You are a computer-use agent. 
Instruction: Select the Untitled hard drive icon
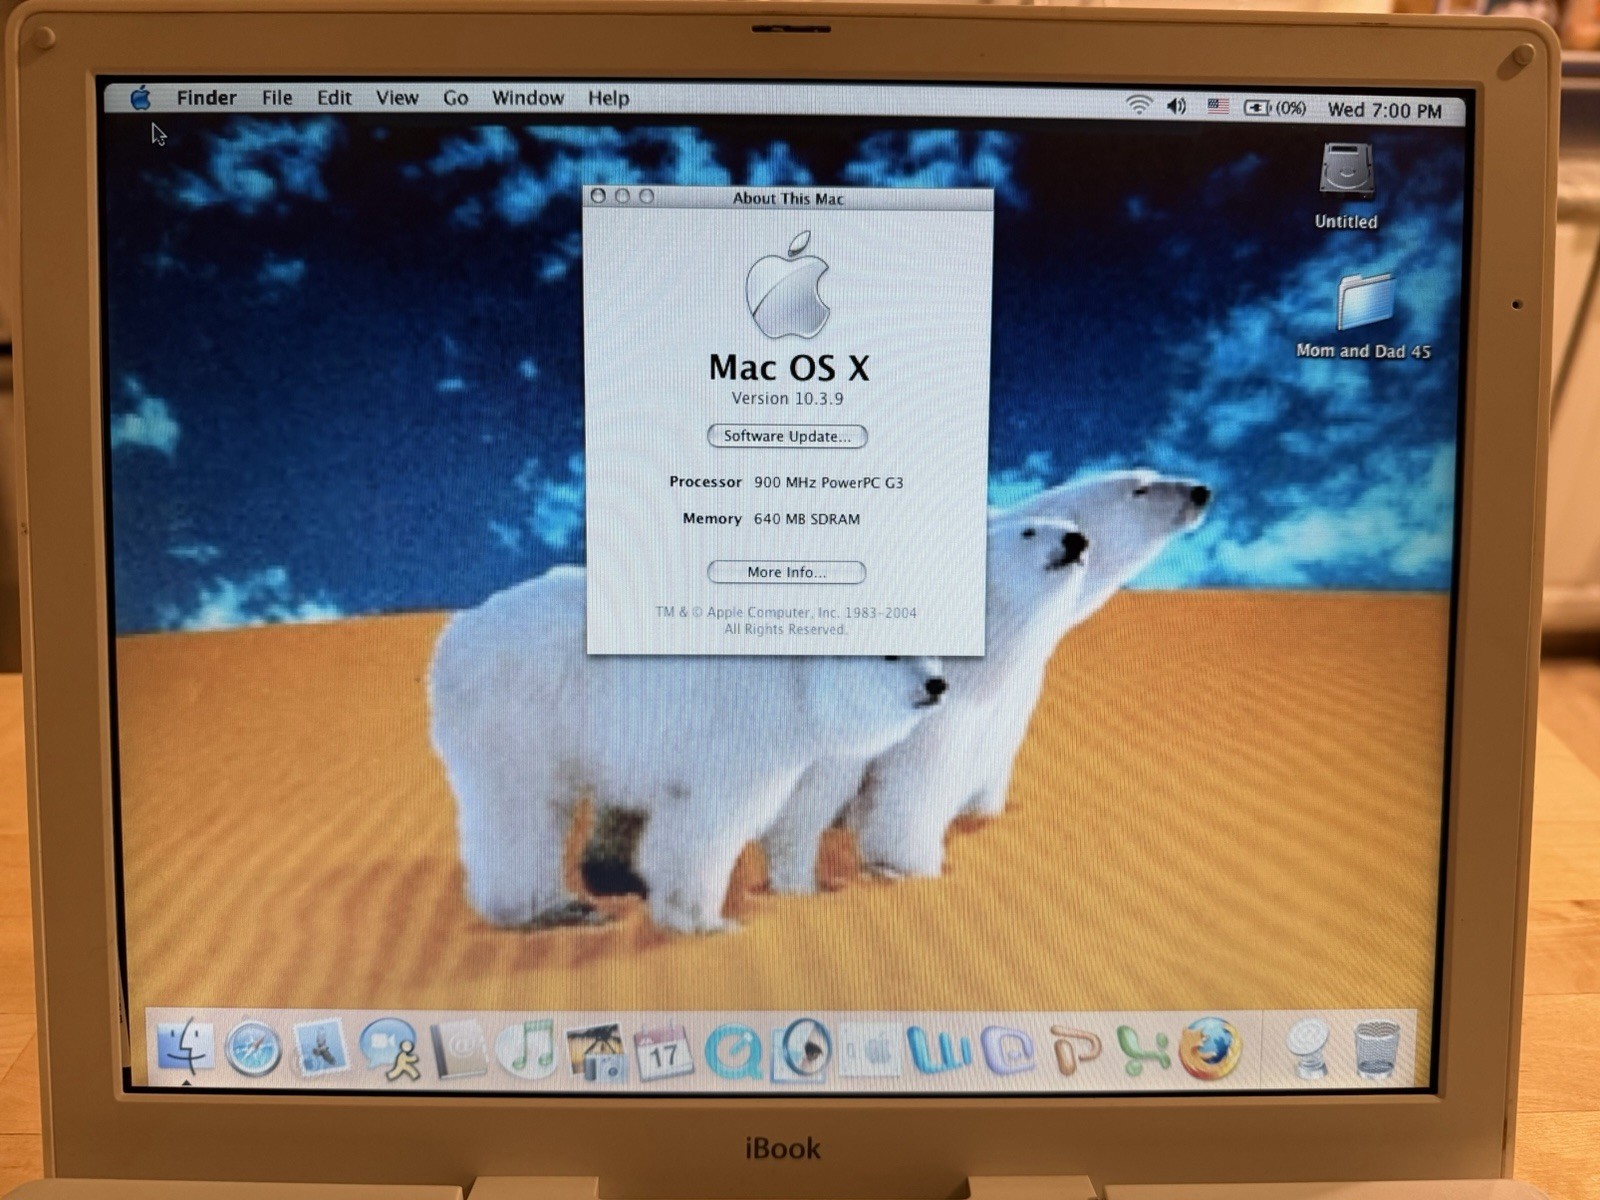click(x=1346, y=171)
